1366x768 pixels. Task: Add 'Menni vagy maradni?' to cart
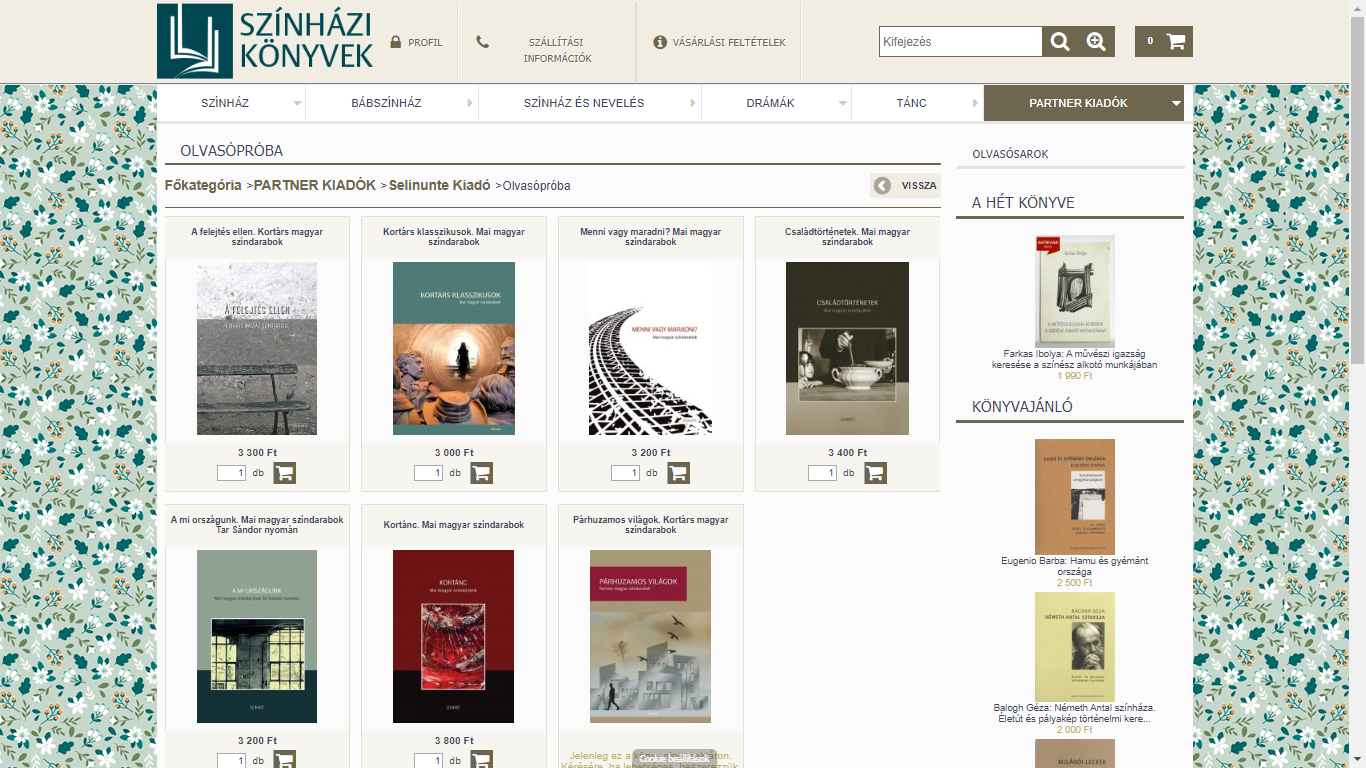click(679, 473)
